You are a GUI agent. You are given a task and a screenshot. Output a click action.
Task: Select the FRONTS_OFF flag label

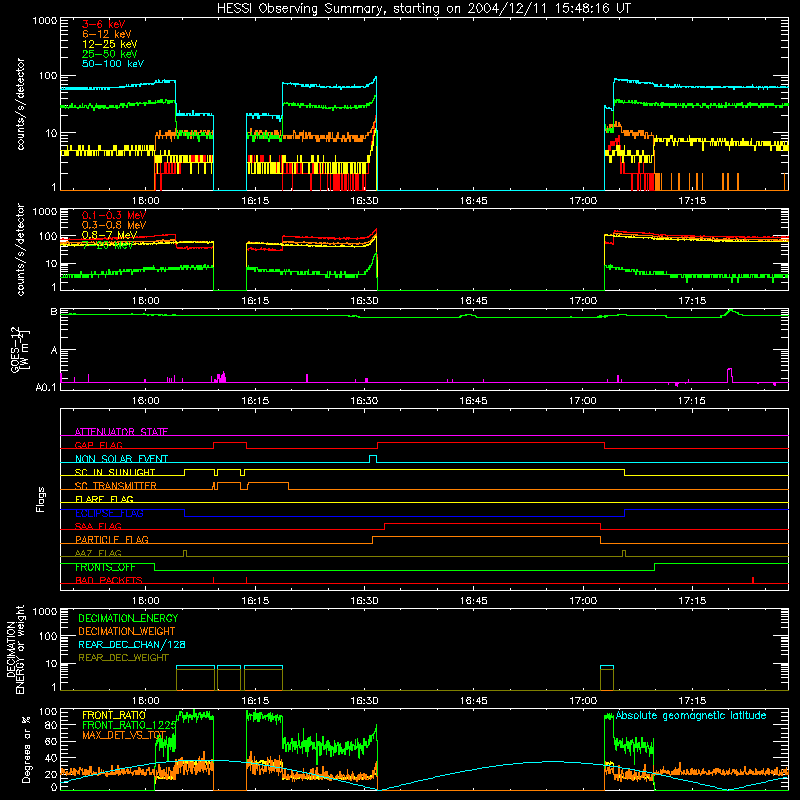point(105,567)
